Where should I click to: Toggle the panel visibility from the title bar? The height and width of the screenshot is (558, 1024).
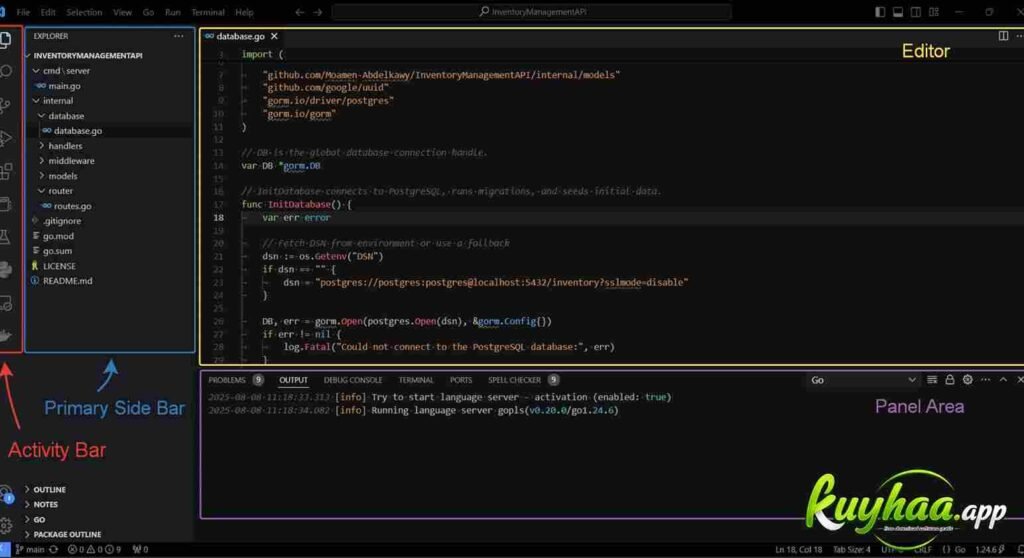point(898,12)
